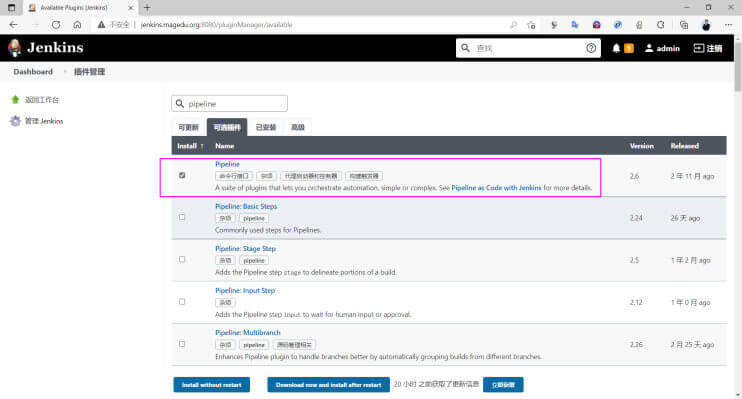Open the Pipeline: Multibranch link

(247, 333)
